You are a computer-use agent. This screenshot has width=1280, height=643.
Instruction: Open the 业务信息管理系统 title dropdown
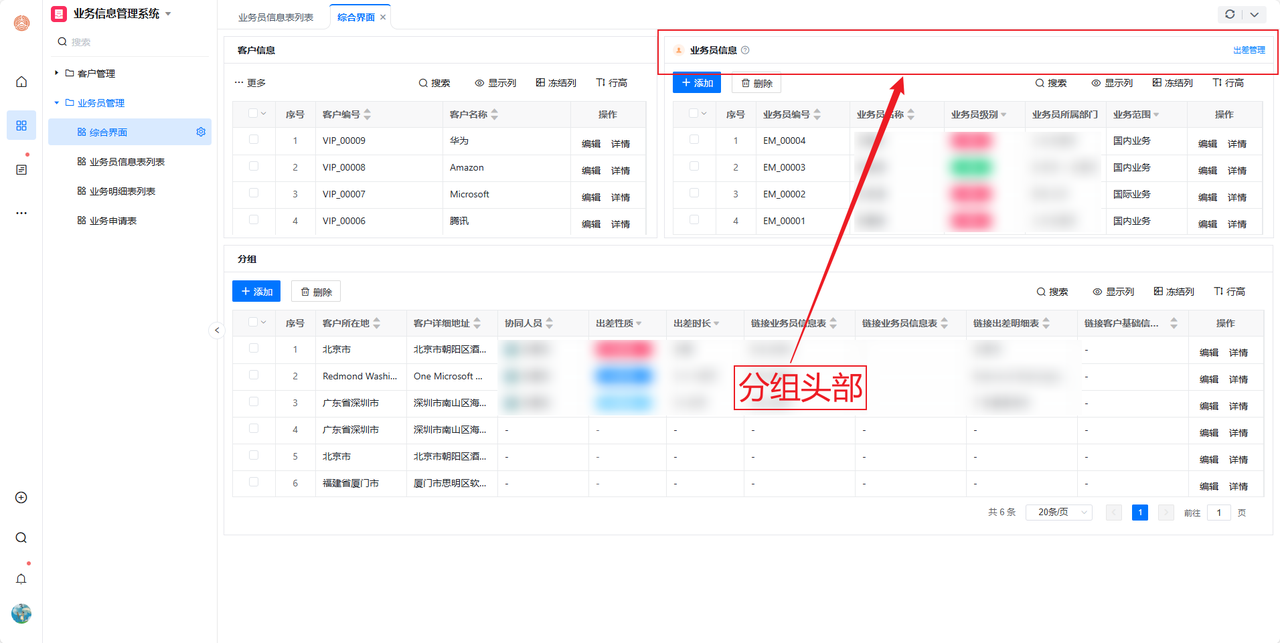click(x=168, y=14)
